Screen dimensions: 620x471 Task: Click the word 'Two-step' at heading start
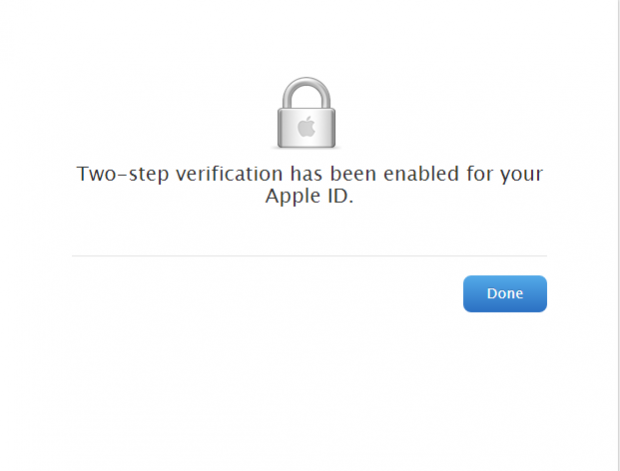(123, 174)
